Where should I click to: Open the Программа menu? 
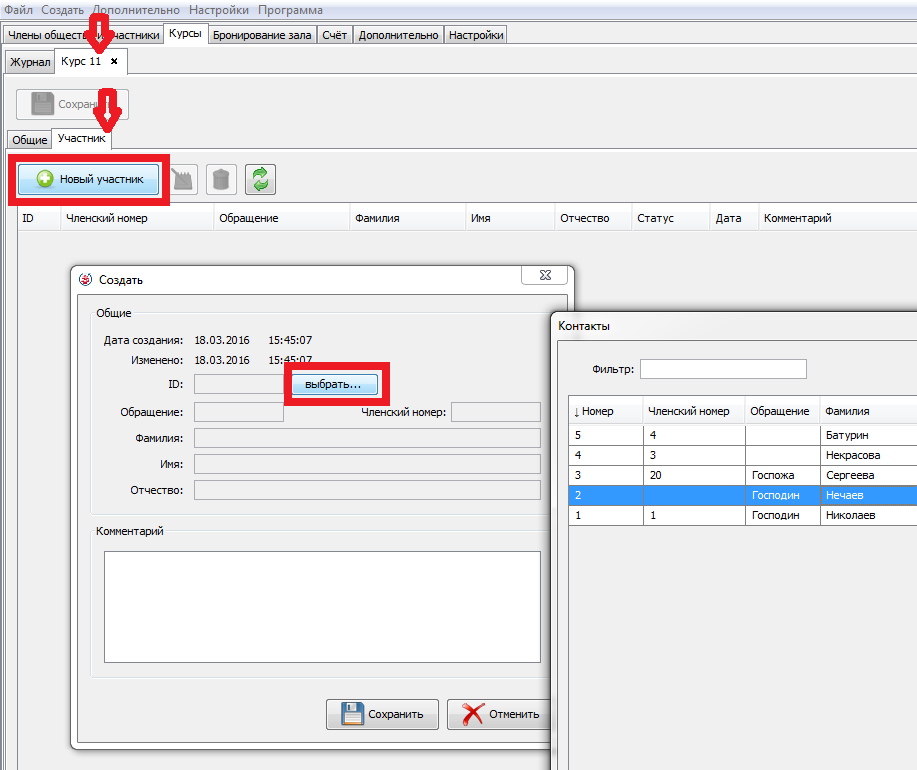[x=290, y=10]
